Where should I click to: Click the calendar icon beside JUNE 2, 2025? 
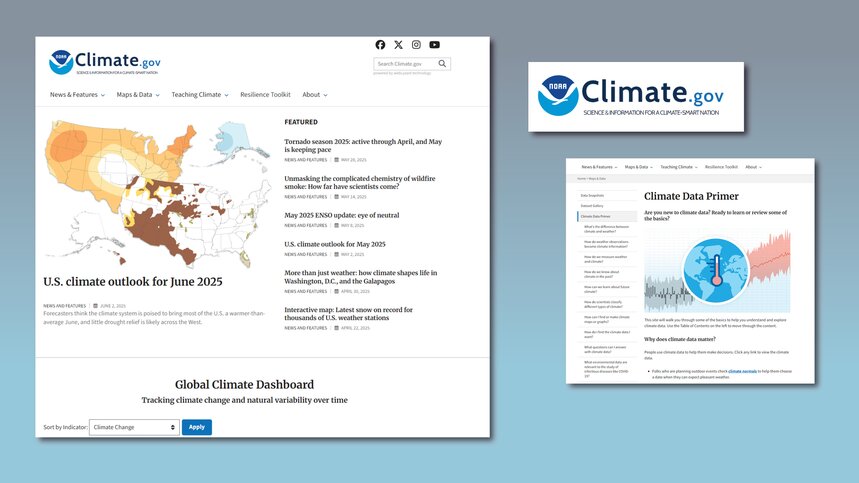95,306
